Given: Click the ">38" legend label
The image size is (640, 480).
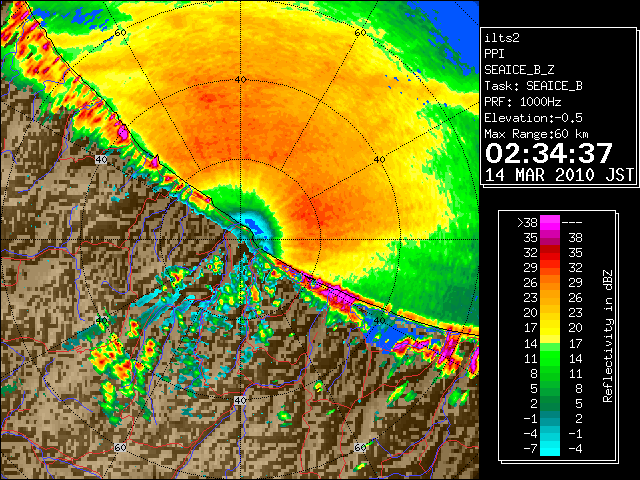Looking at the screenshot, I should coord(527,222).
